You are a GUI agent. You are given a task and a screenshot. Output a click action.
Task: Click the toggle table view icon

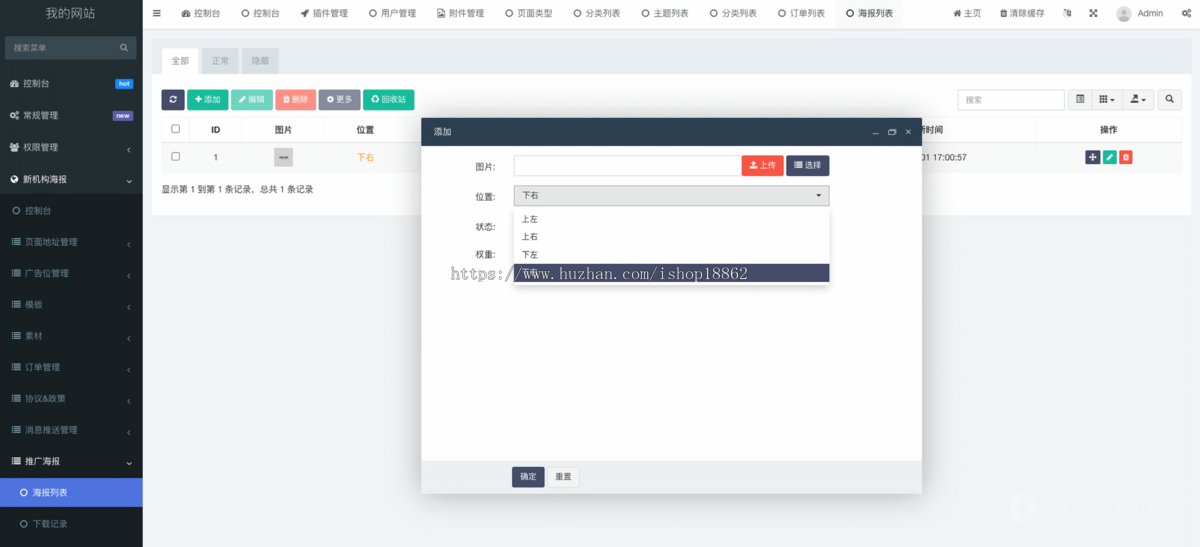(1080, 100)
